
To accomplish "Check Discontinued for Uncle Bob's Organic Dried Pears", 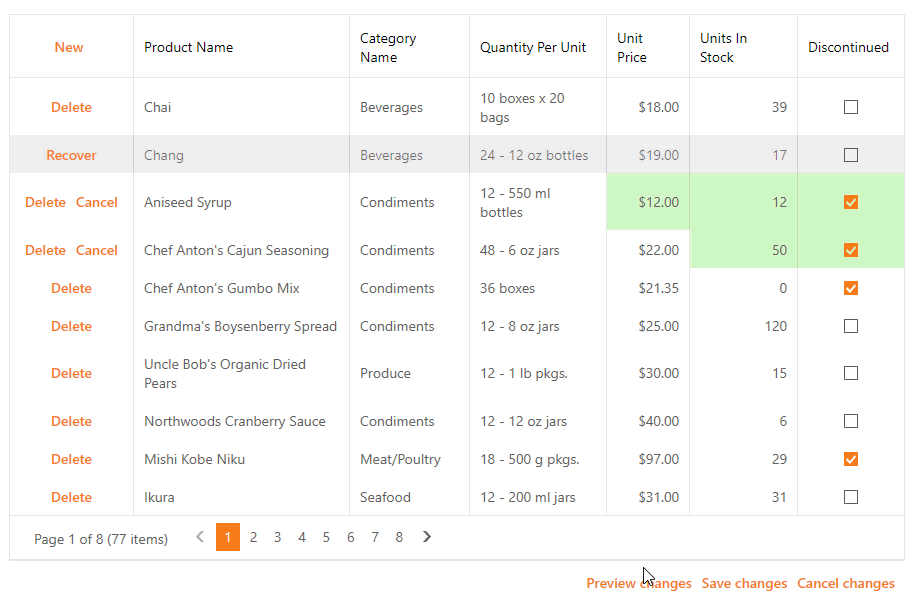I will 850,373.
